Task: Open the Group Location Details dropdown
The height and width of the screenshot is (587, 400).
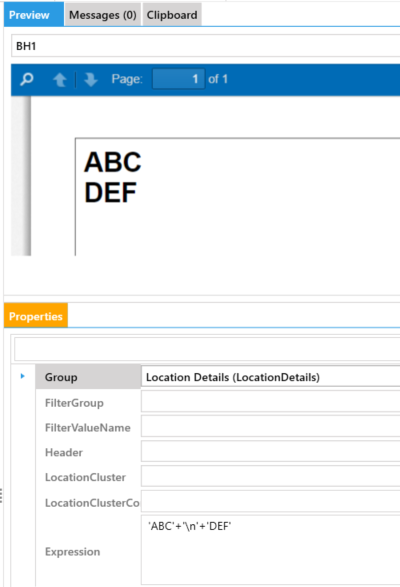Action: pos(270,376)
